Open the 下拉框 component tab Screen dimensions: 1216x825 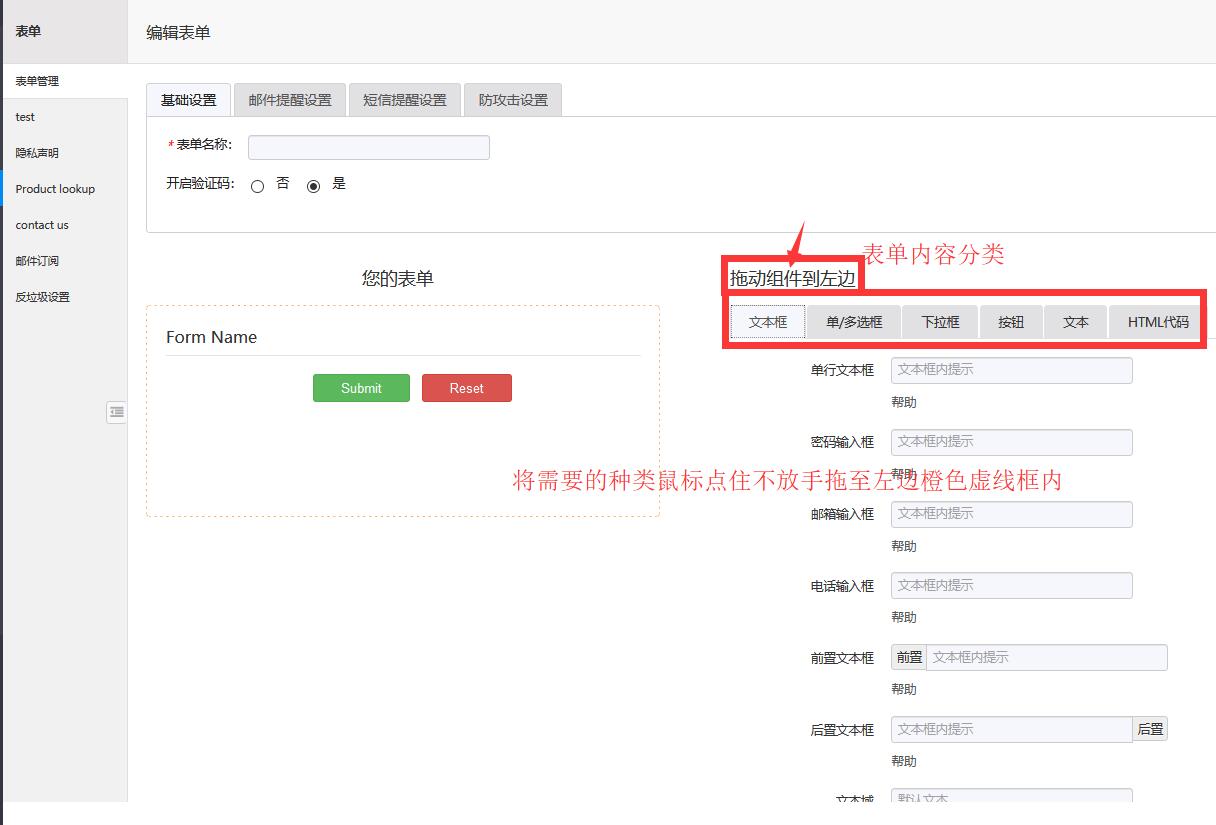(x=940, y=322)
